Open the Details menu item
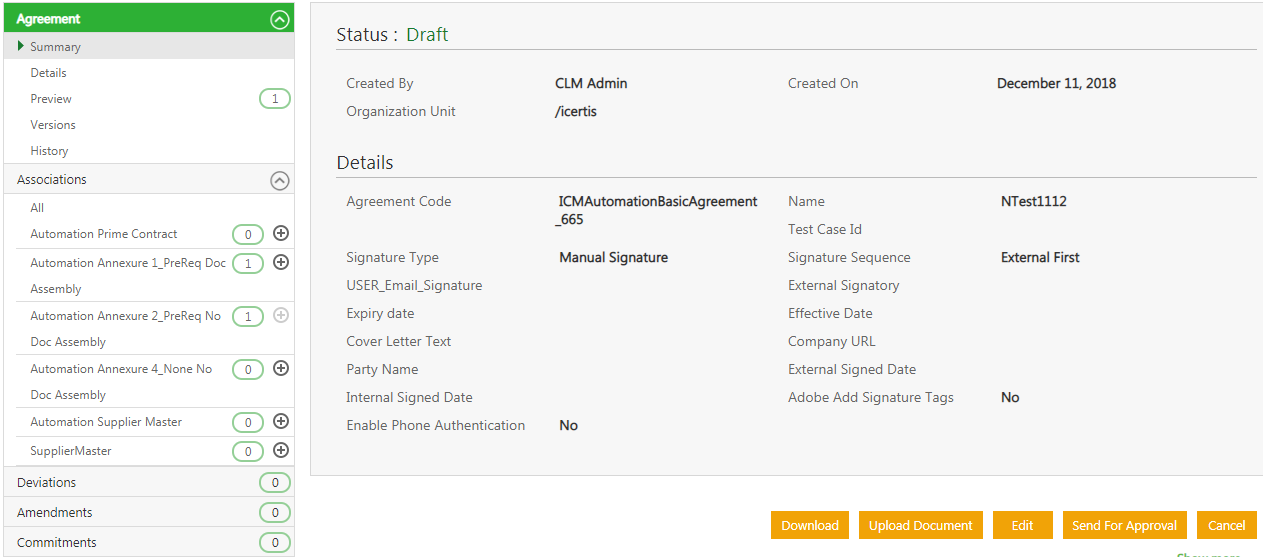Image resolution: width=1263 pixels, height=557 pixels. (48, 73)
